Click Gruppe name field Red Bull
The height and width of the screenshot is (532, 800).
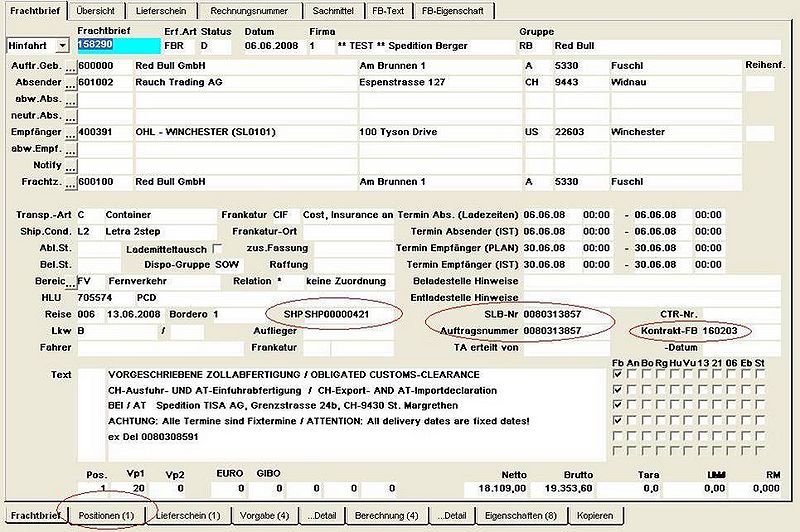667,46
